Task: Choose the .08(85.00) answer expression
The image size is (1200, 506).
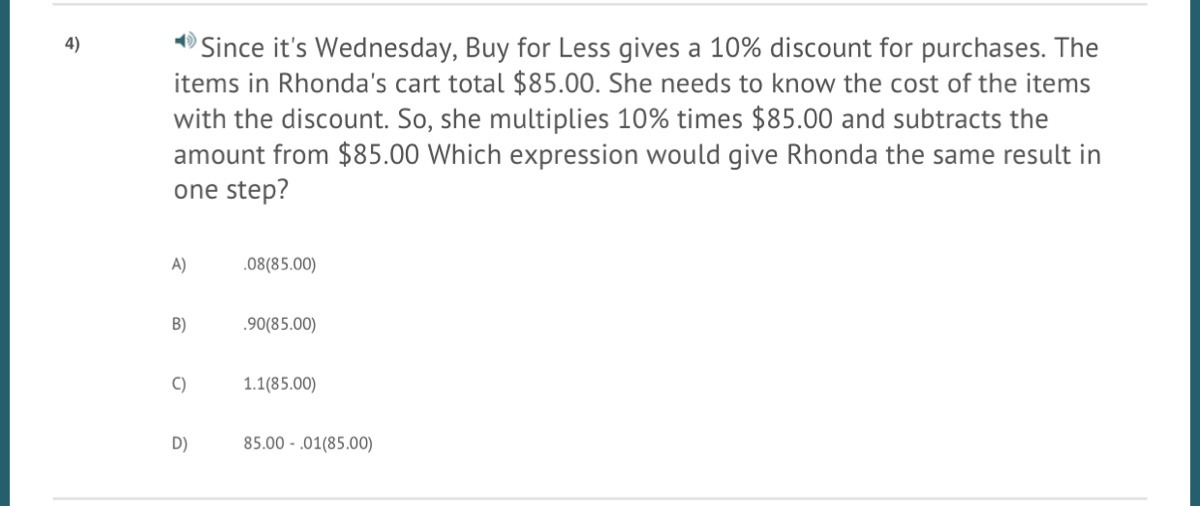Action: [279, 265]
